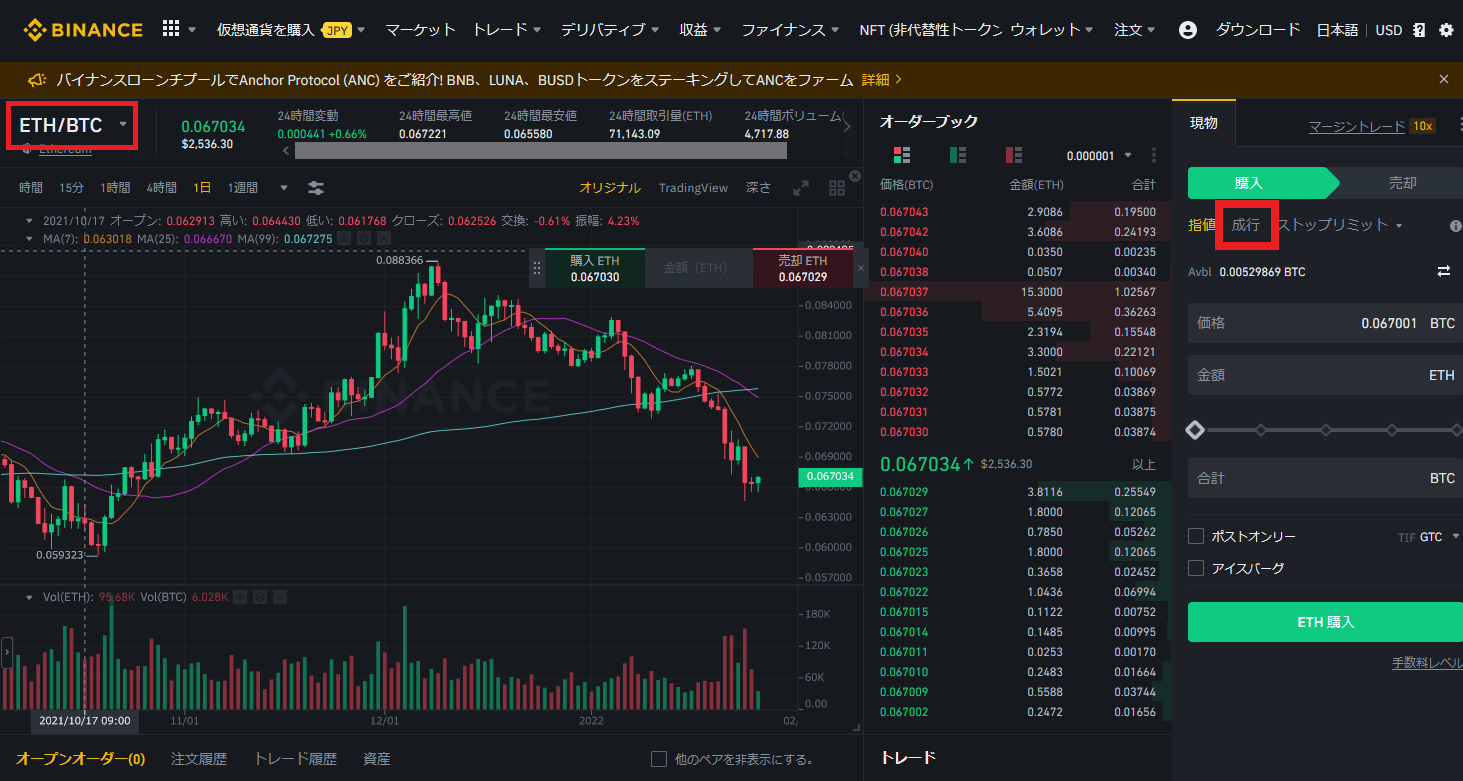Expand the chart to fullscreen
This screenshot has width=1463, height=781.
(x=801, y=188)
